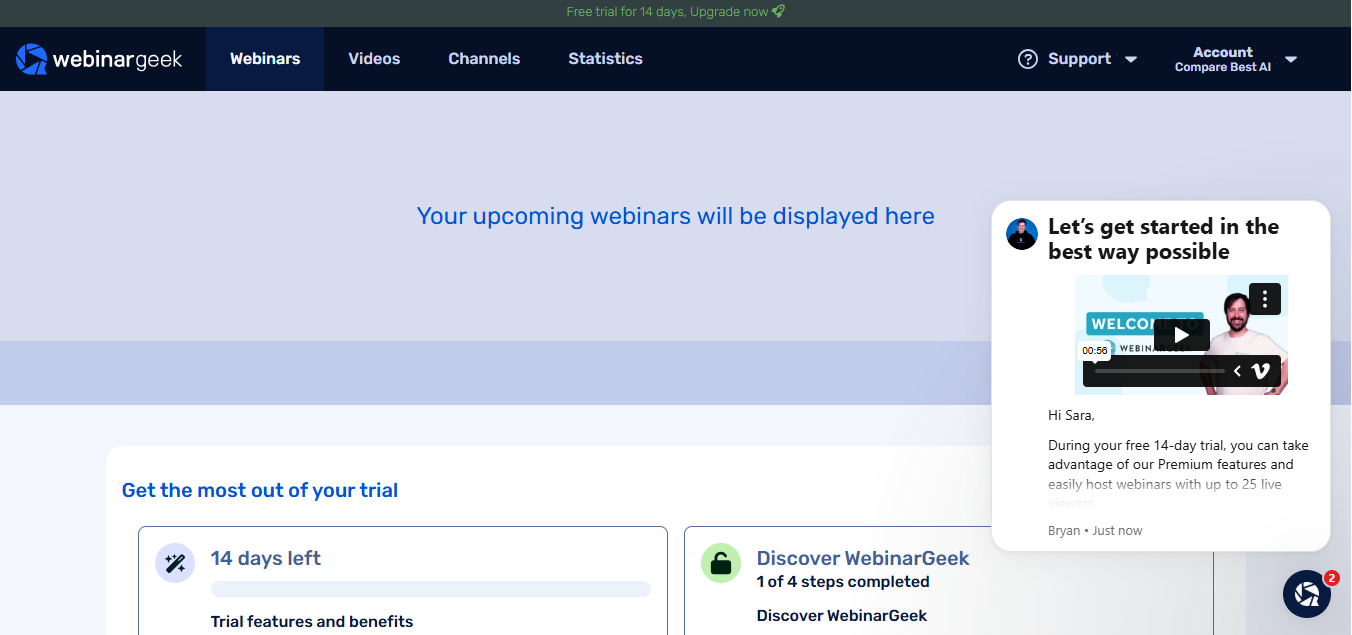Screen dimensions: 1352x635
Task: Click the welcome video thumbnail
Action: tap(1181, 335)
